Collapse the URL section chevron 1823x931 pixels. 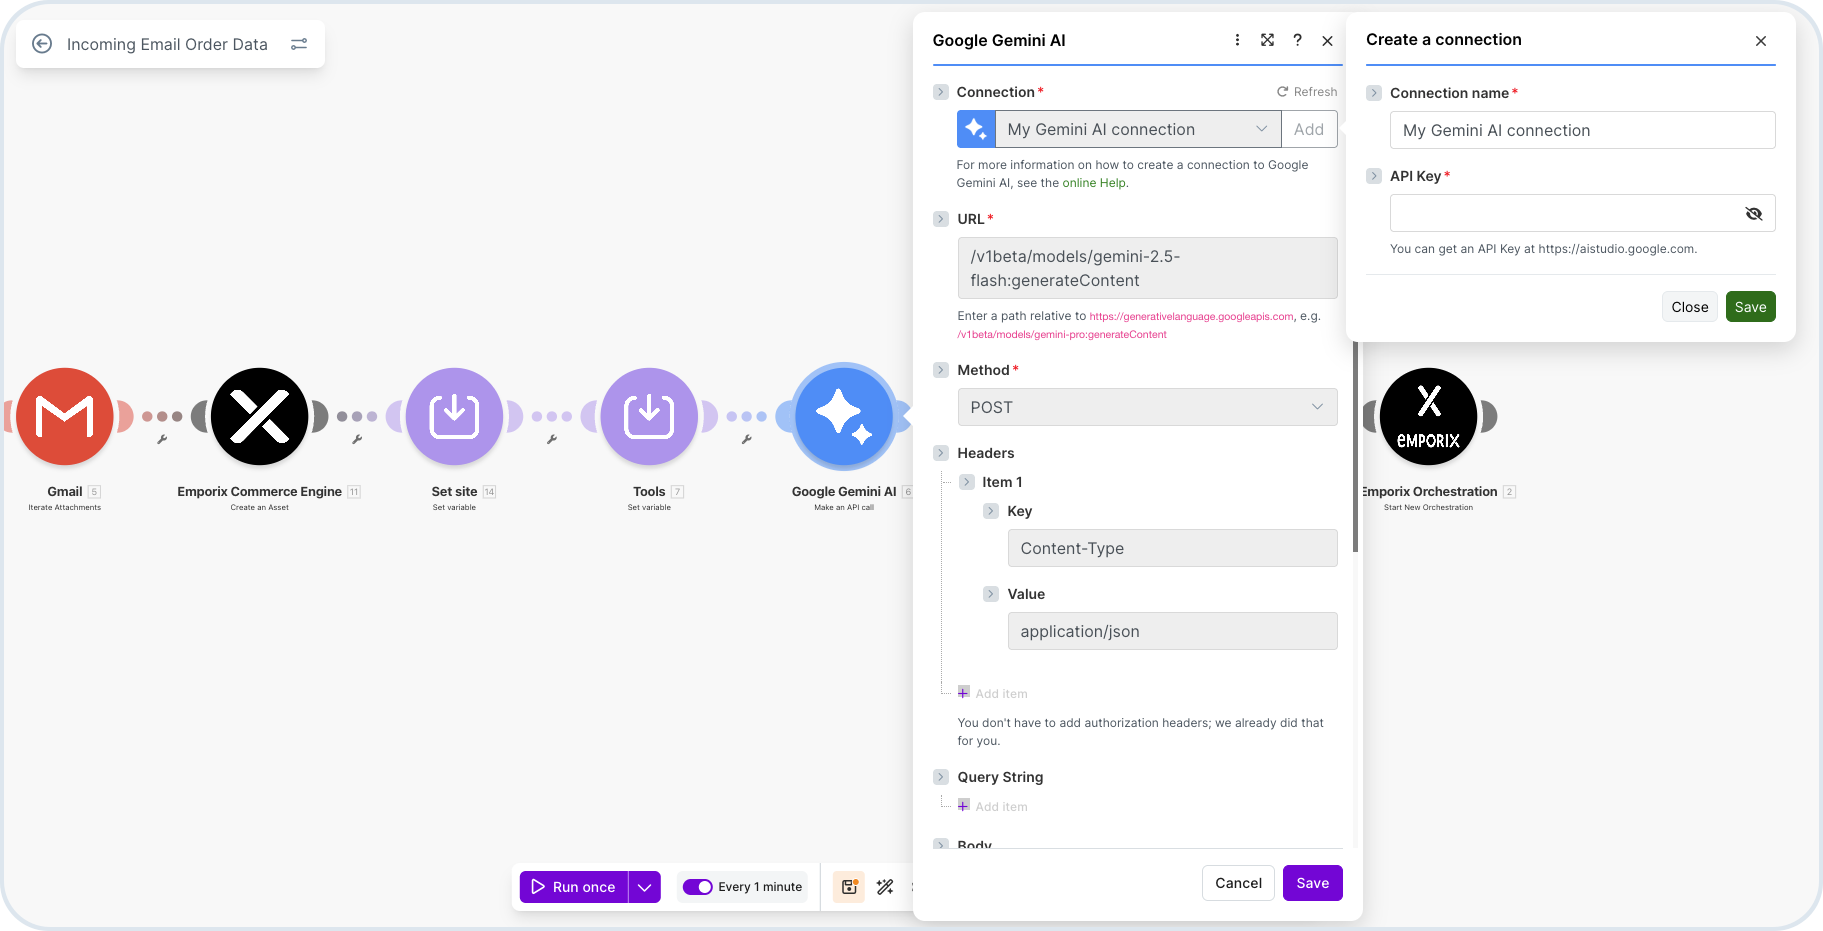click(941, 219)
